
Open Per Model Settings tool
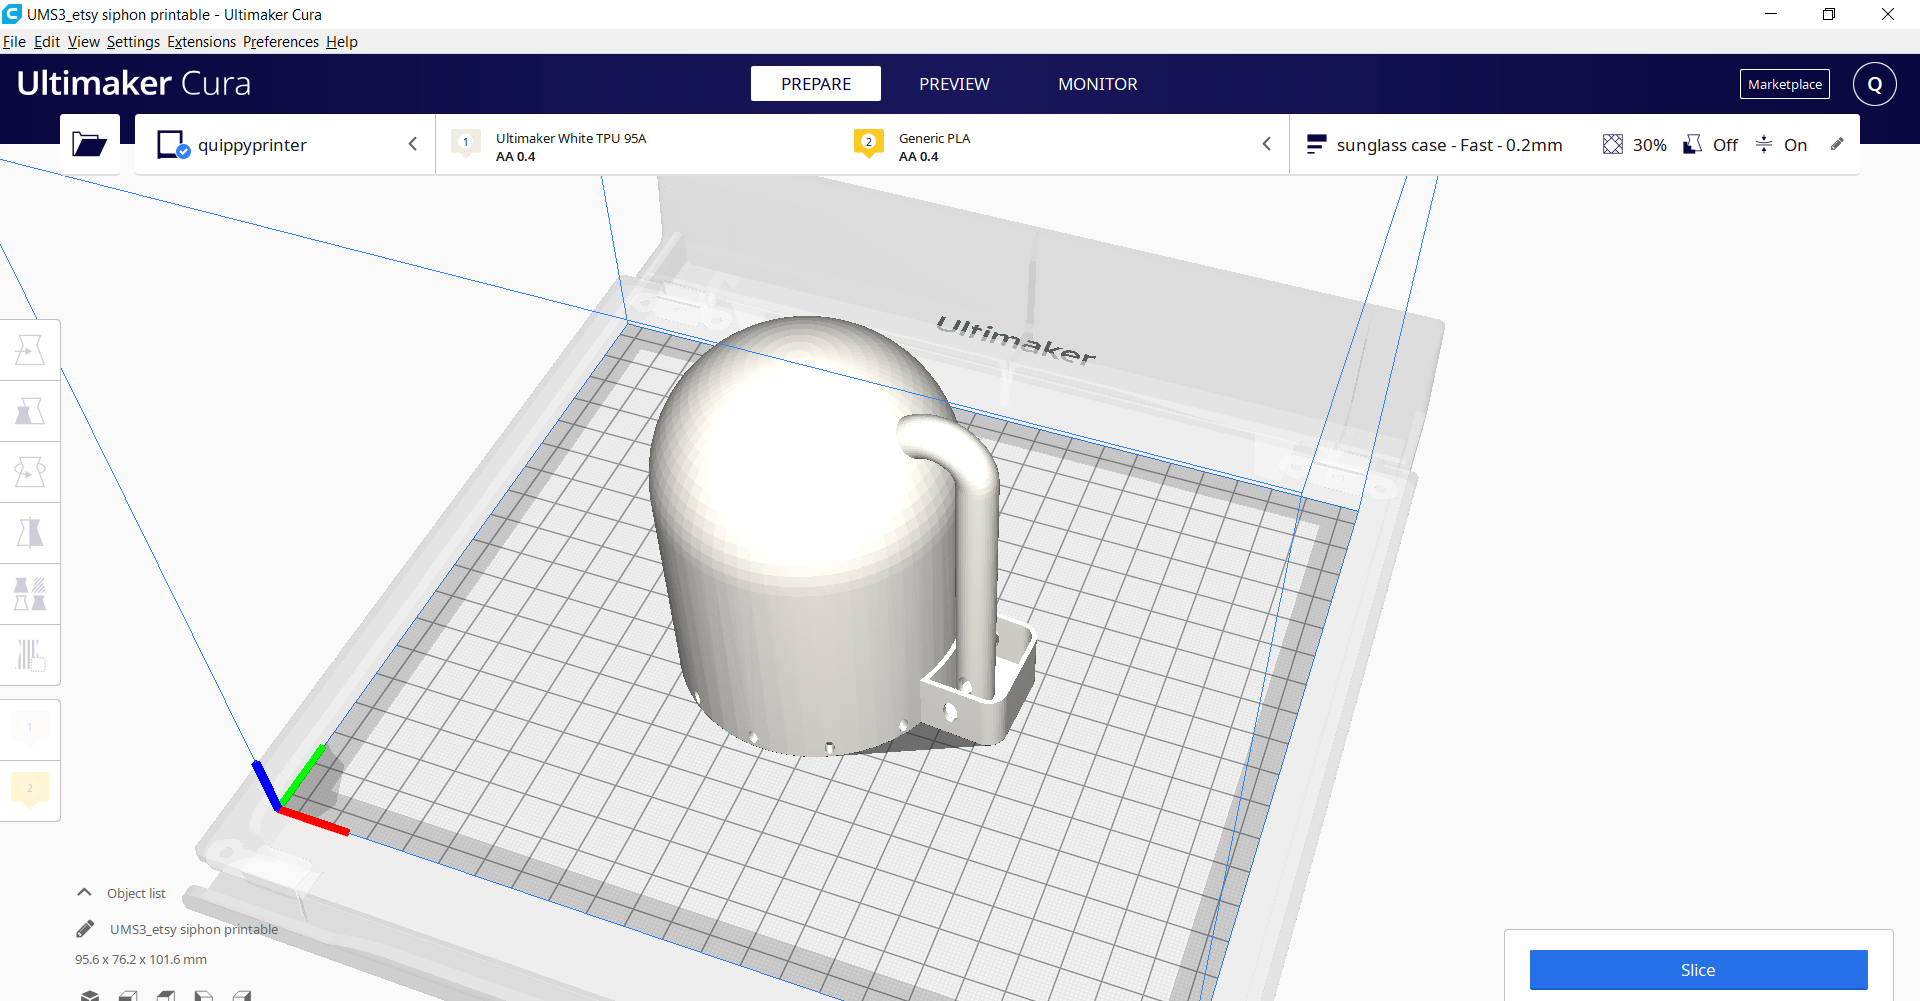tap(30, 594)
